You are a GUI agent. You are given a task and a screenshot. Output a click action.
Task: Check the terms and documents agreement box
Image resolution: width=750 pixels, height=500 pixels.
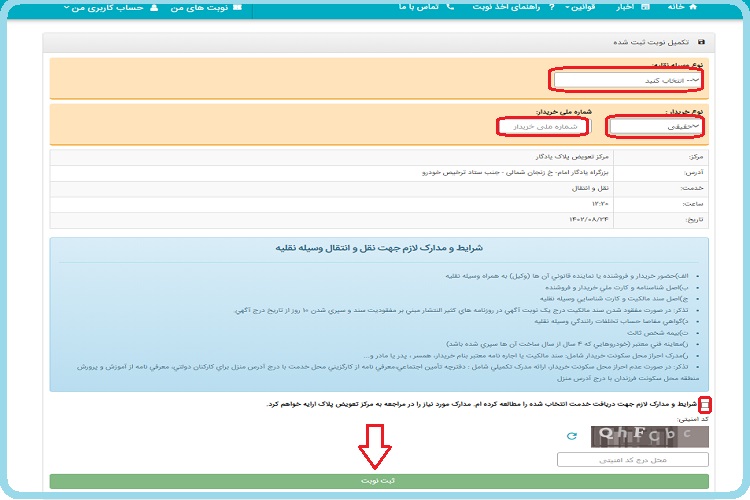(x=705, y=405)
